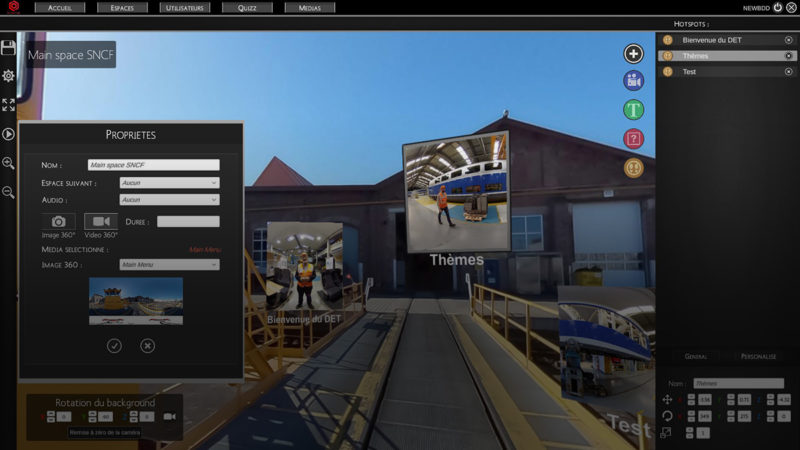Open the Image 360 Main Menu dropdown
The image size is (800, 450).
[169, 264]
